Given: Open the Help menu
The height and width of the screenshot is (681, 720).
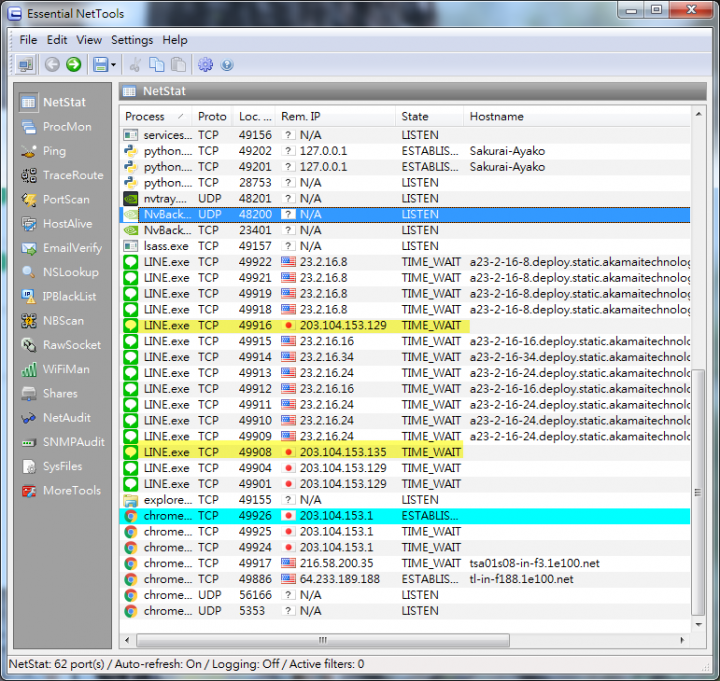Looking at the screenshot, I should point(175,40).
